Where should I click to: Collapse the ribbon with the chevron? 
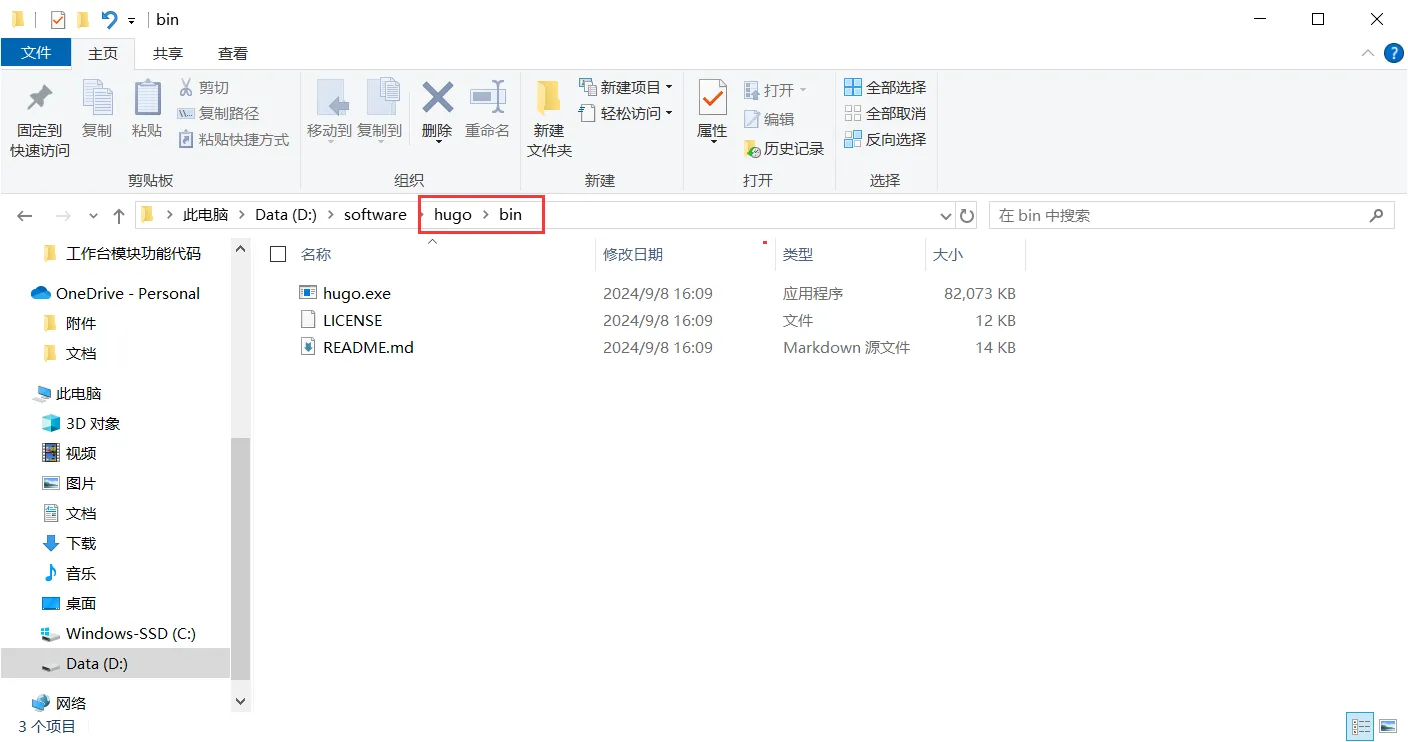[1367, 53]
